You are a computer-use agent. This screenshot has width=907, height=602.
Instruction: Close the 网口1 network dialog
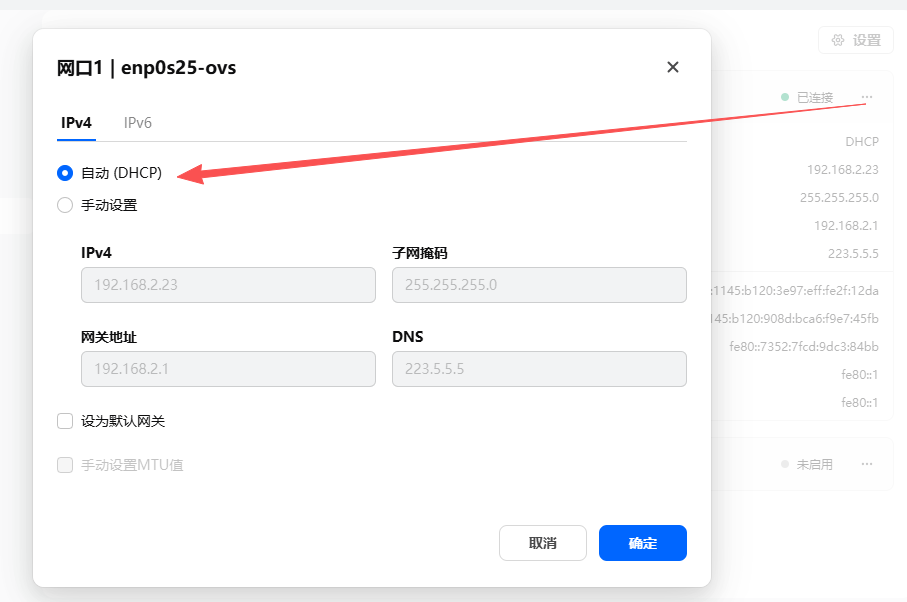[673, 67]
